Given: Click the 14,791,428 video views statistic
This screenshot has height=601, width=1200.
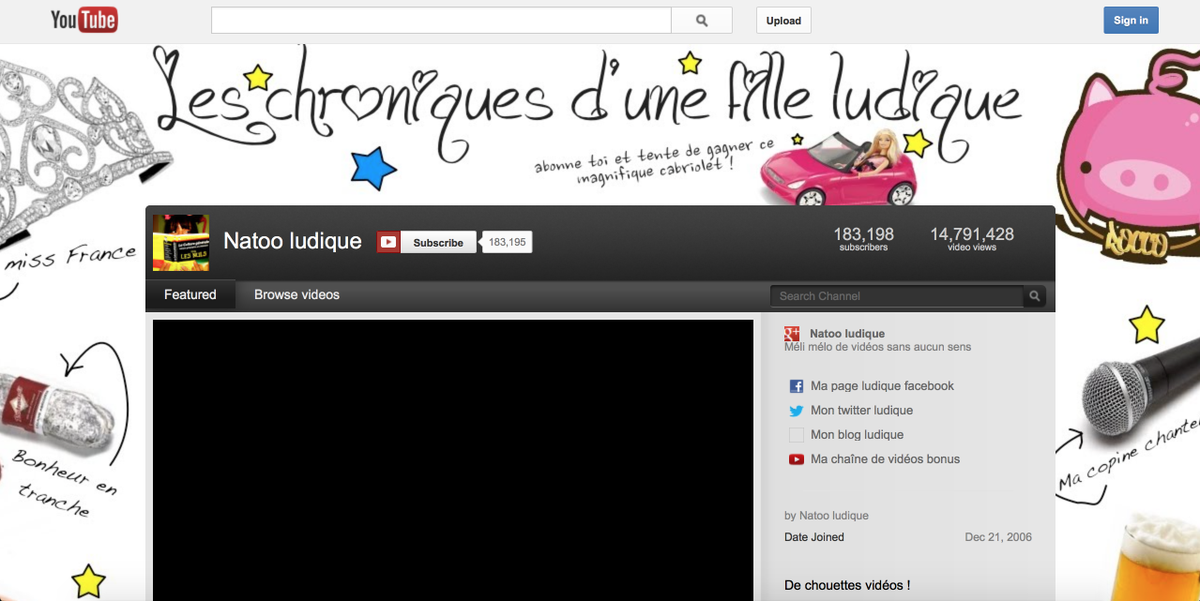Looking at the screenshot, I should [972, 238].
